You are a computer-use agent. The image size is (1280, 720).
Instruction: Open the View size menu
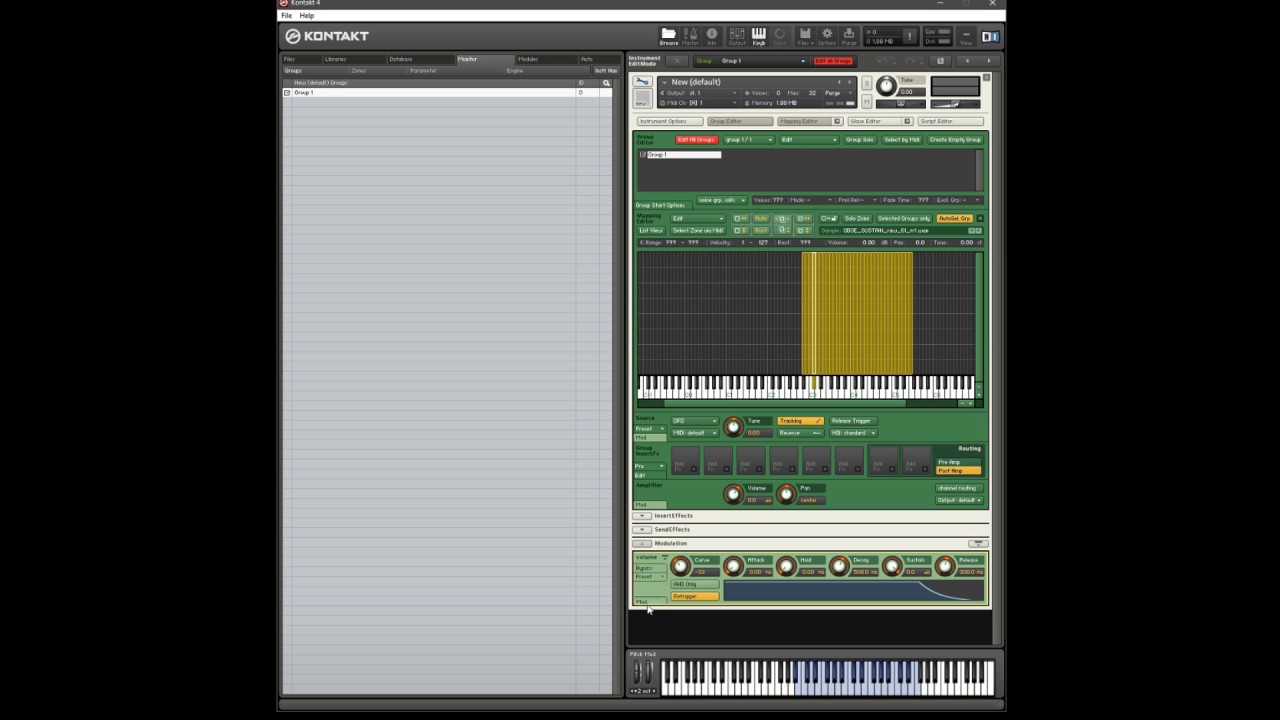[966, 36]
